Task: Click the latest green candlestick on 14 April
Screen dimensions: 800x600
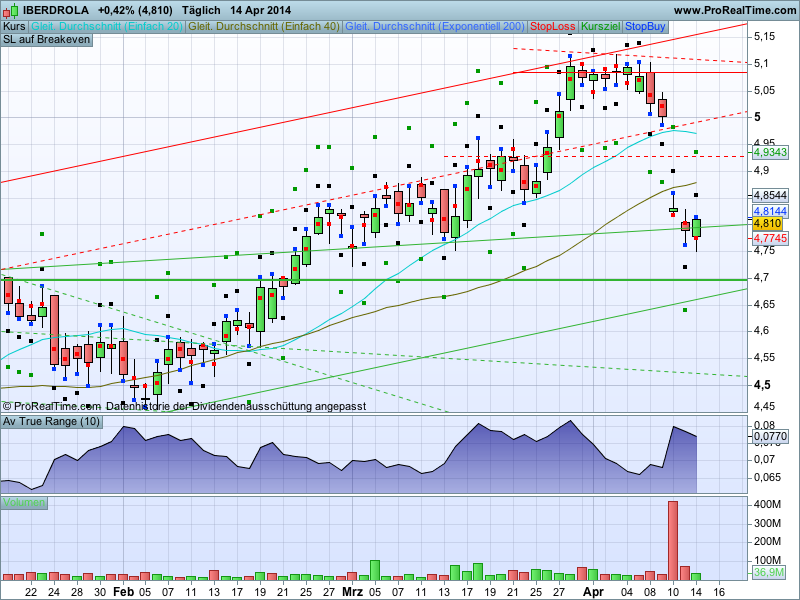Action: (x=696, y=228)
